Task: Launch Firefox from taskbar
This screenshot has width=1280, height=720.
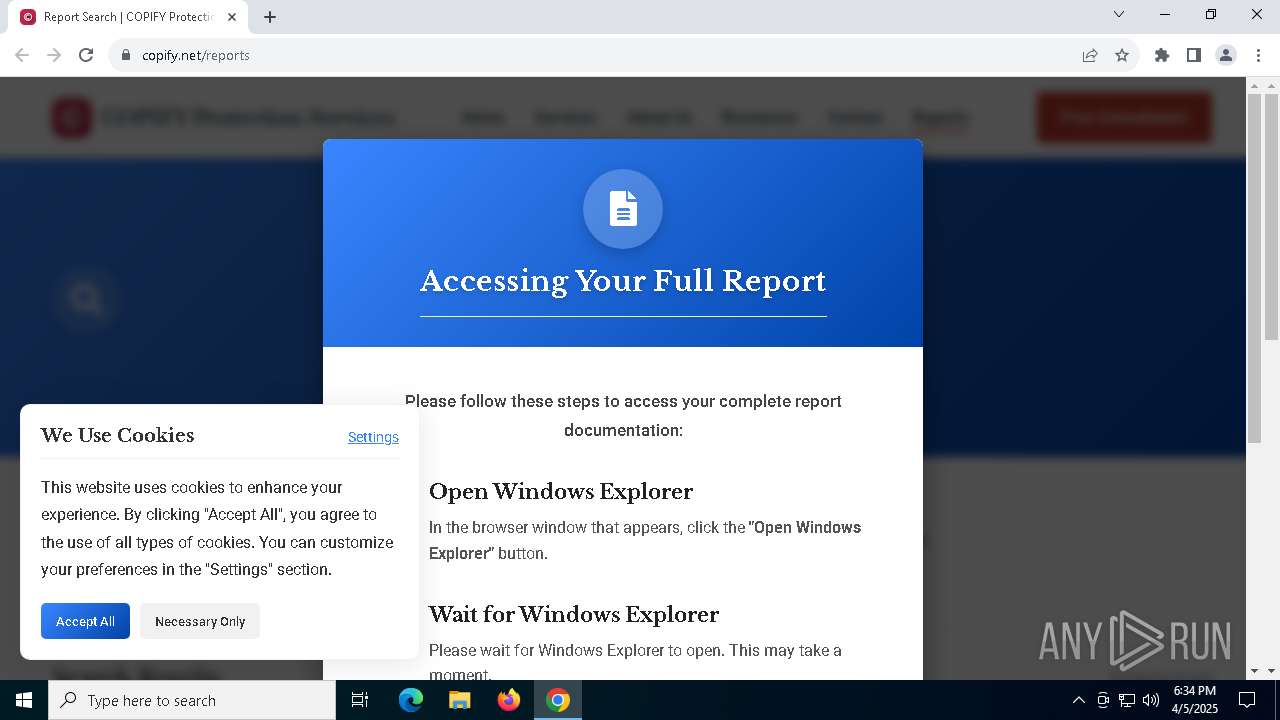Action: [x=509, y=700]
